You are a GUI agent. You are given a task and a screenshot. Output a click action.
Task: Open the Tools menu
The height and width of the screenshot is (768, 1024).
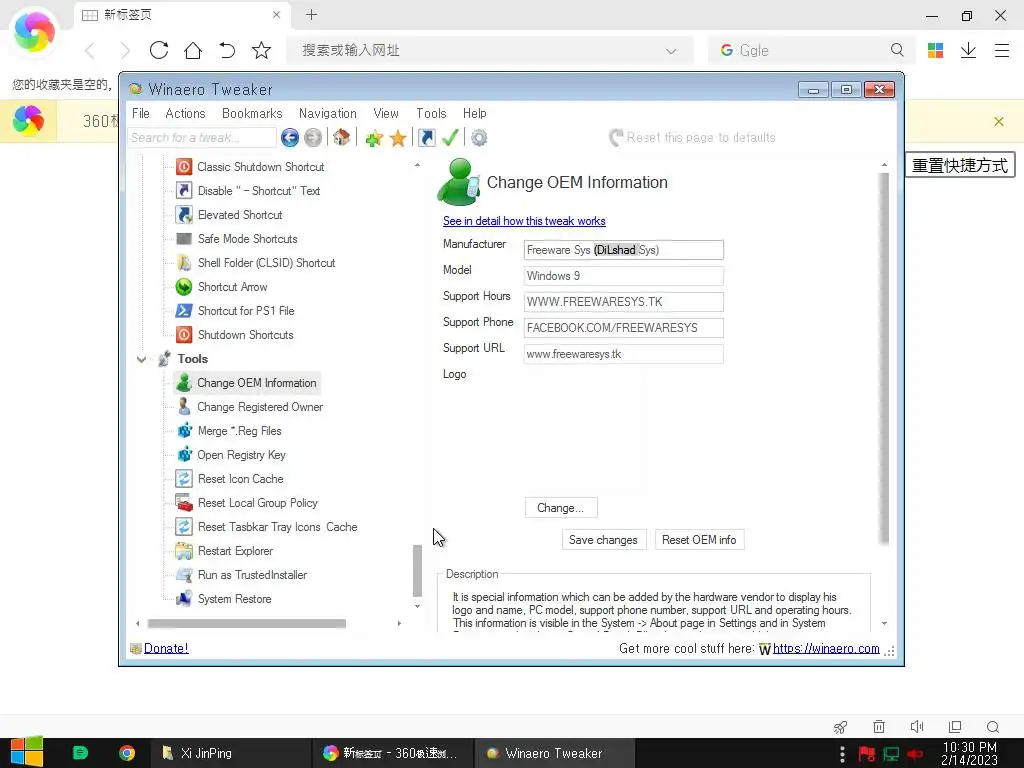point(431,114)
